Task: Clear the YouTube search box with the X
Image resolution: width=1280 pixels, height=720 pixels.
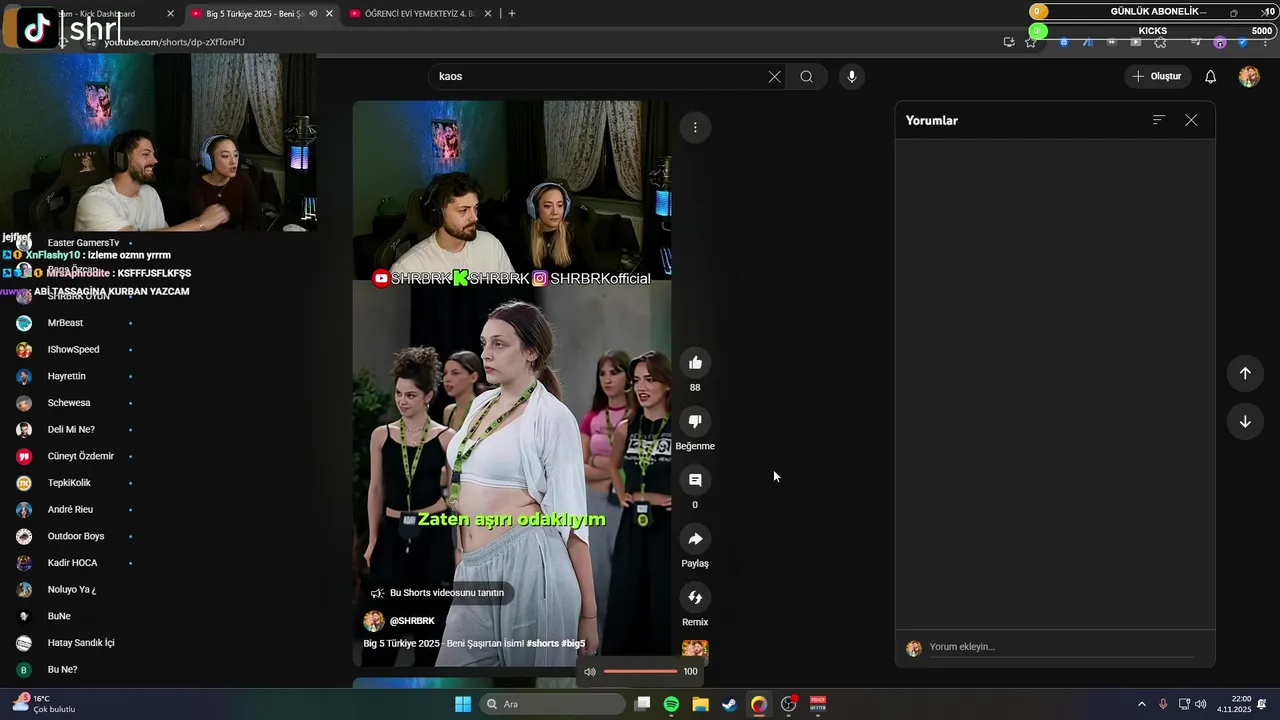Action: [774, 77]
